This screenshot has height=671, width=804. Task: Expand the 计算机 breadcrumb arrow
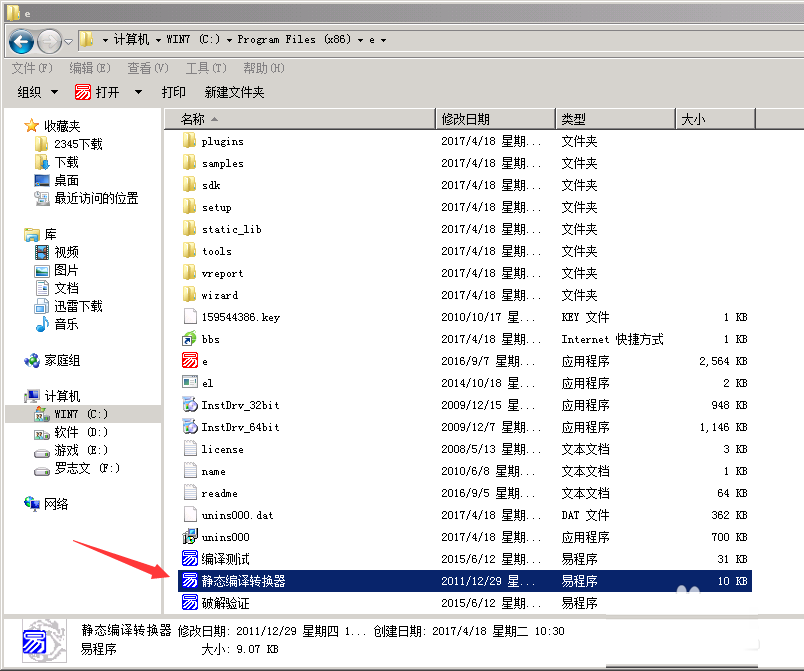157,40
